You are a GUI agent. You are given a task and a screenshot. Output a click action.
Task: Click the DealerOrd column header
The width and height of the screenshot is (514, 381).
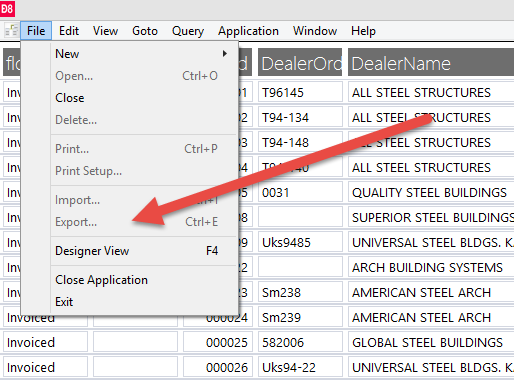coord(300,62)
